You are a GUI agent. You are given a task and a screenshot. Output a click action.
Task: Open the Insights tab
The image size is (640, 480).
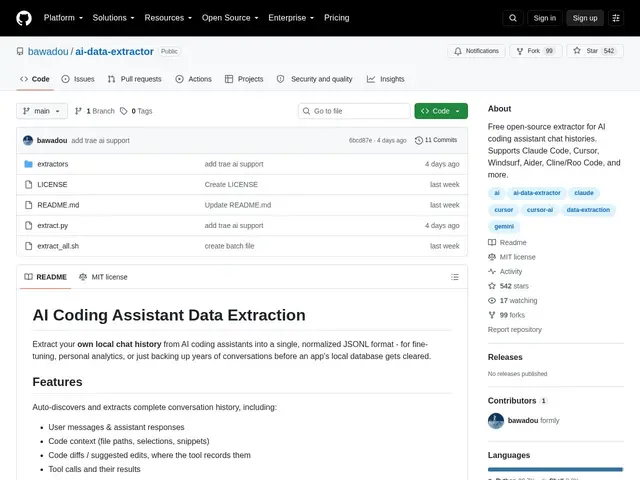coord(385,79)
